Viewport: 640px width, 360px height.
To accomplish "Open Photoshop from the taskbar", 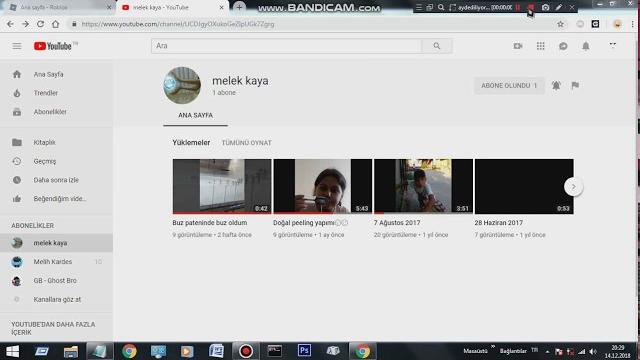I will (304, 351).
